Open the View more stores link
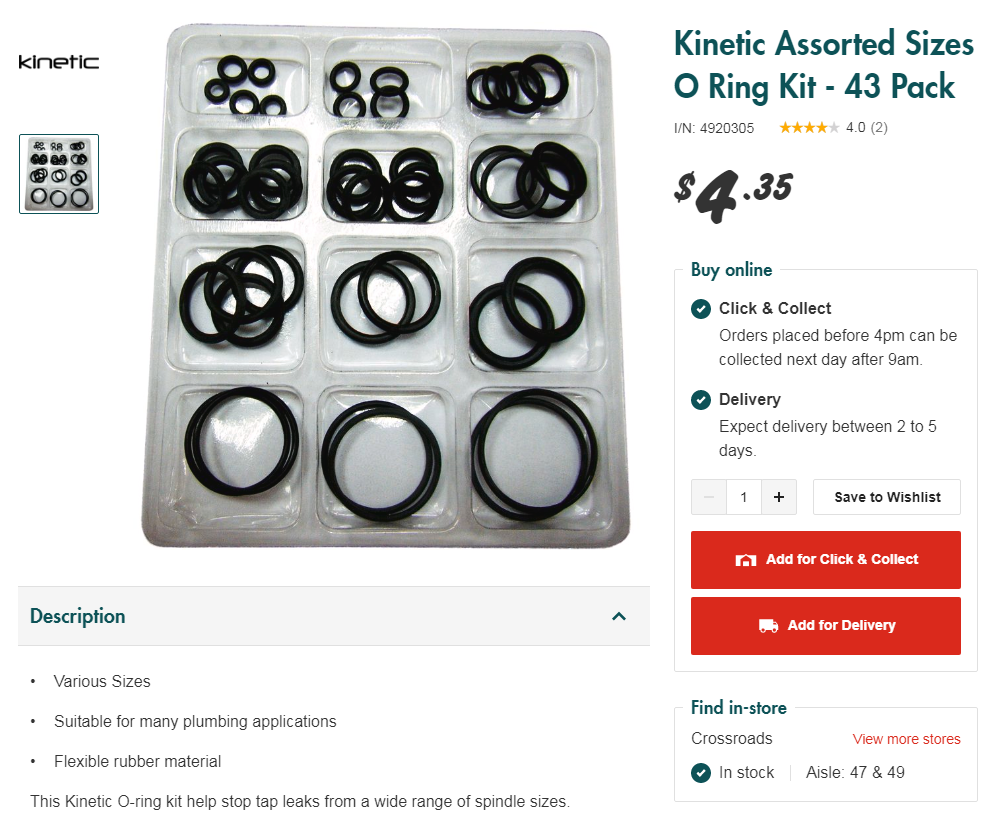 pyautogui.click(x=906, y=739)
